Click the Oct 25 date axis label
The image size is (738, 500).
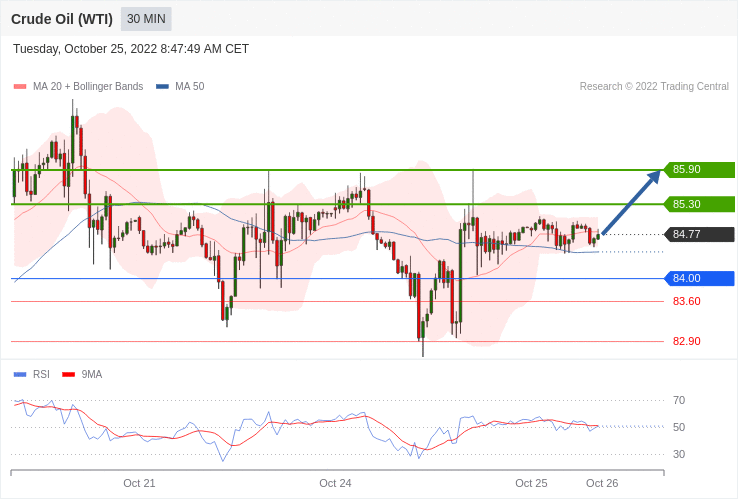[x=531, y=483]
